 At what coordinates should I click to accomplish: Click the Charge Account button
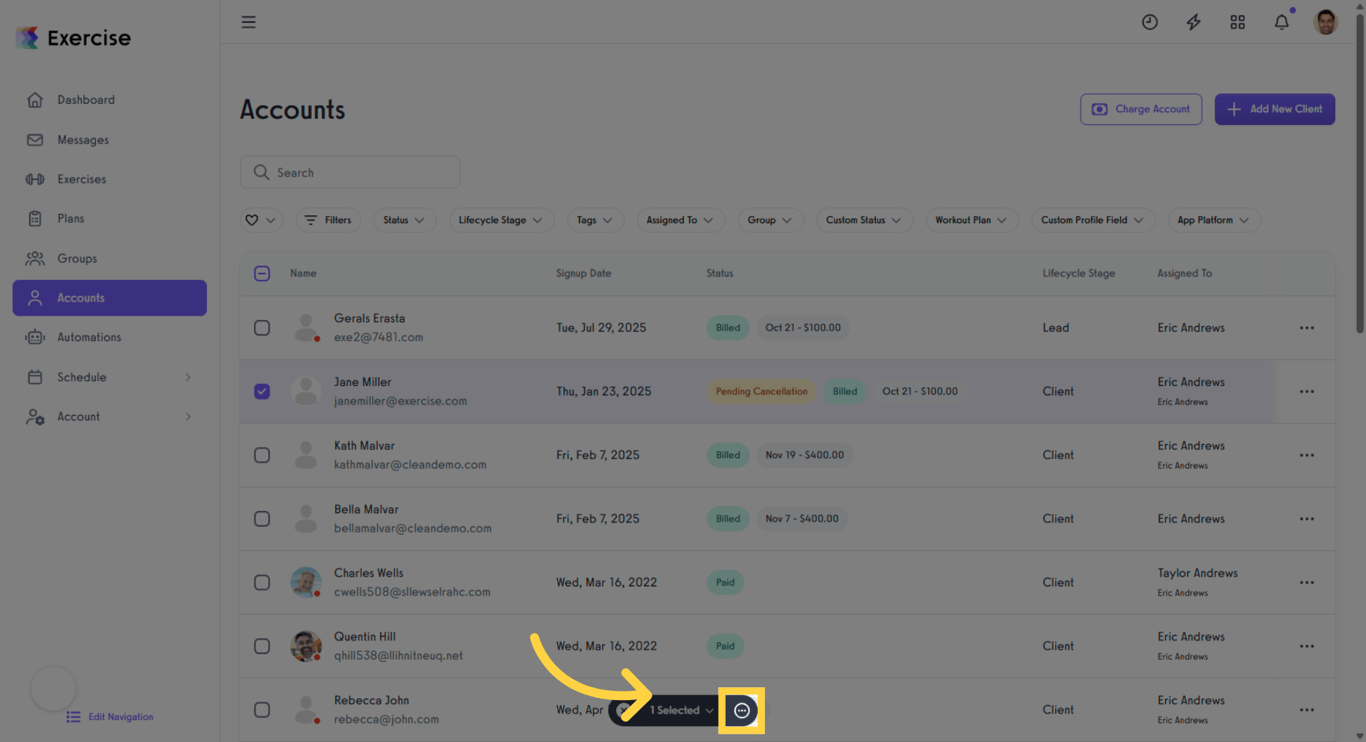click(x=1141, y=108)
